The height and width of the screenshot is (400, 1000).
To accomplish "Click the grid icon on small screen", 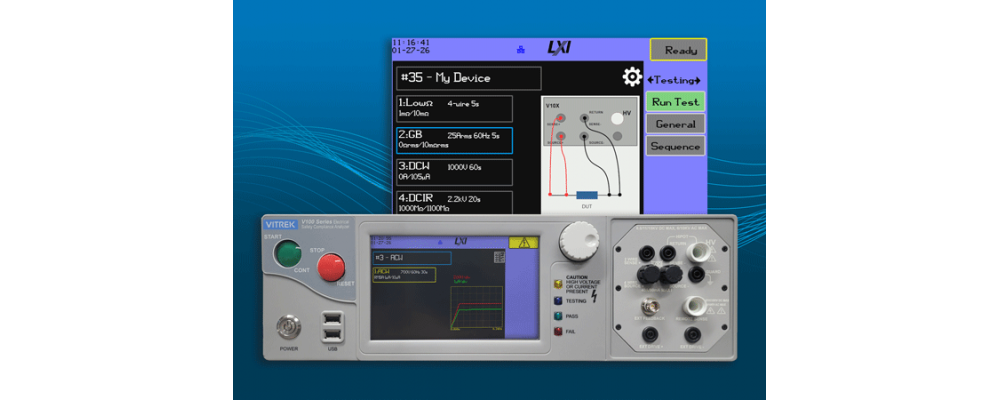I will tap(499, 256).
